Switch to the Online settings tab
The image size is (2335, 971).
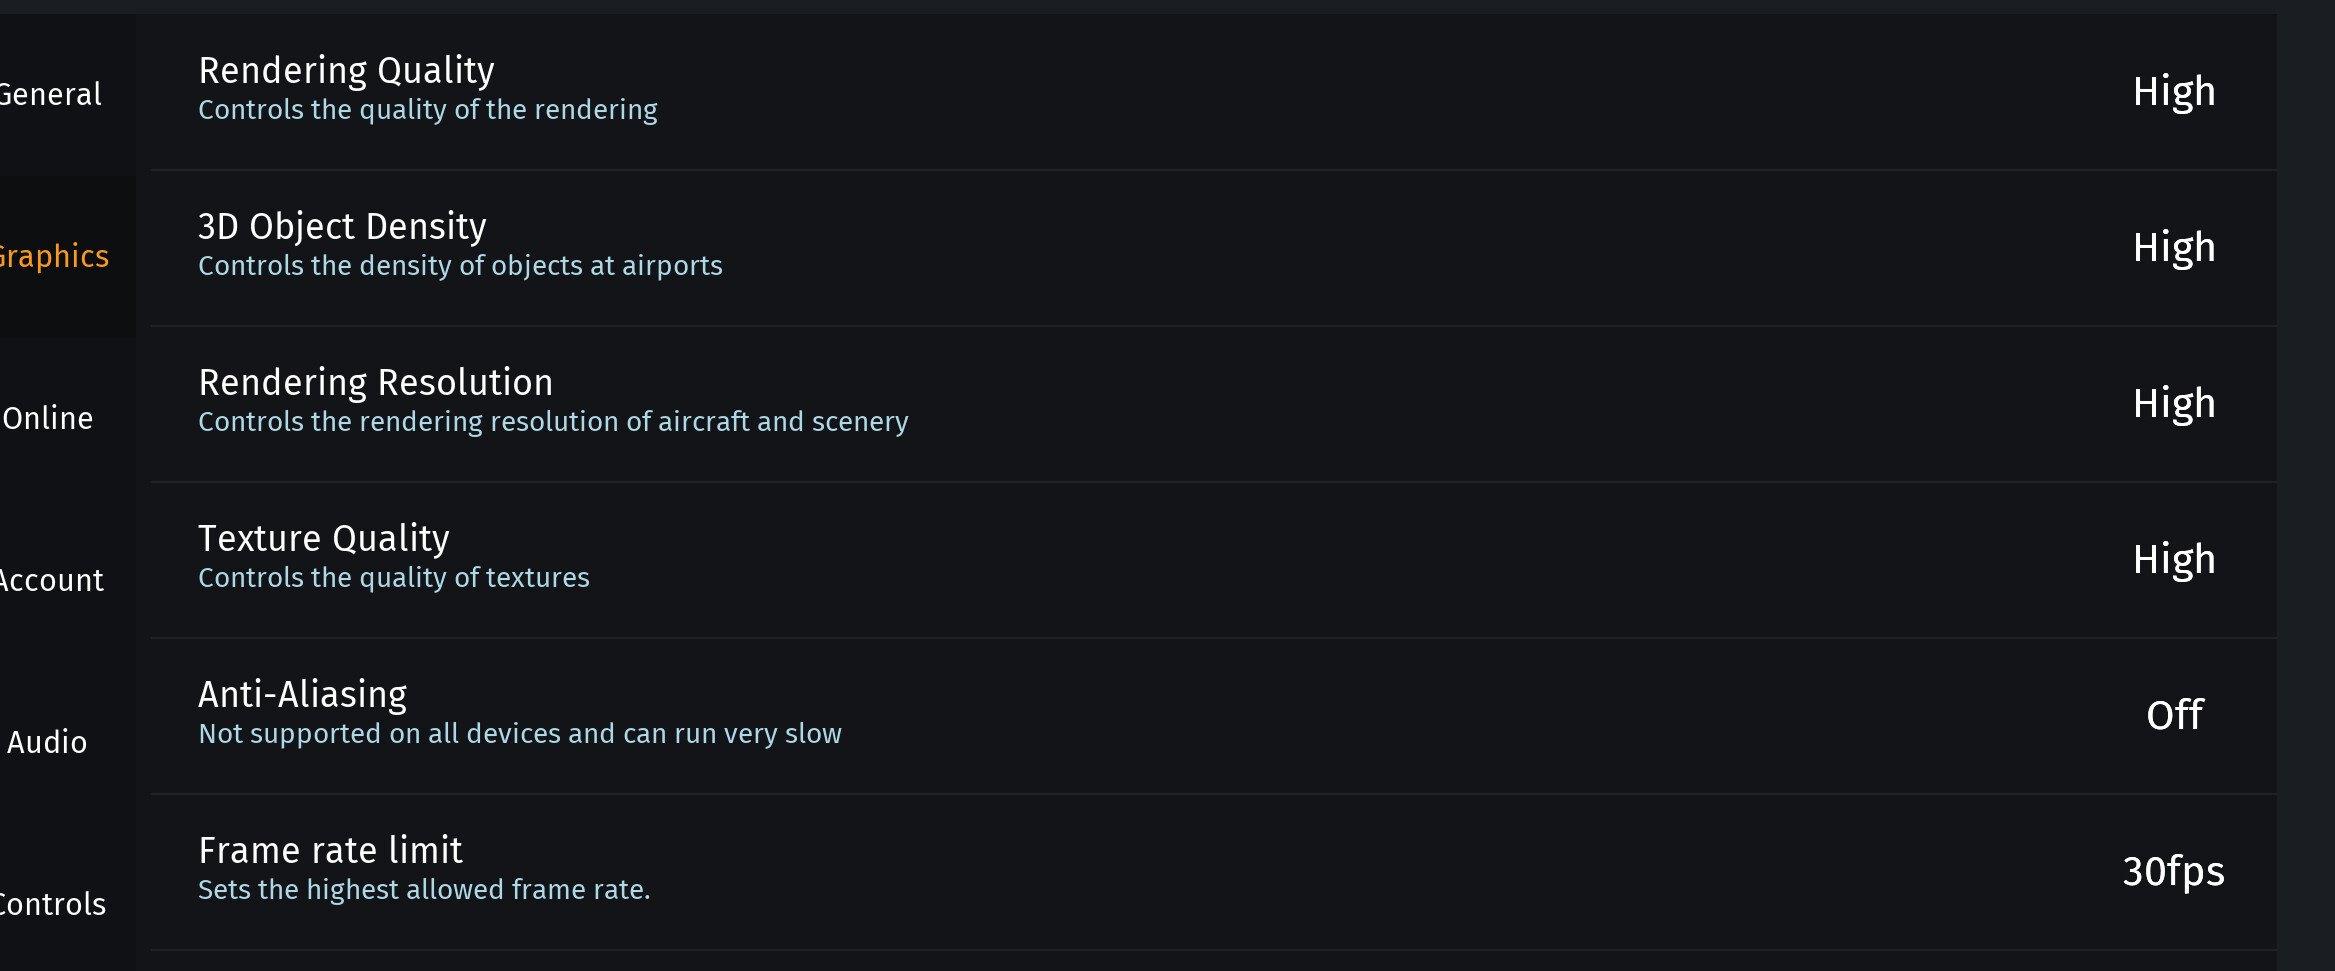48,418
